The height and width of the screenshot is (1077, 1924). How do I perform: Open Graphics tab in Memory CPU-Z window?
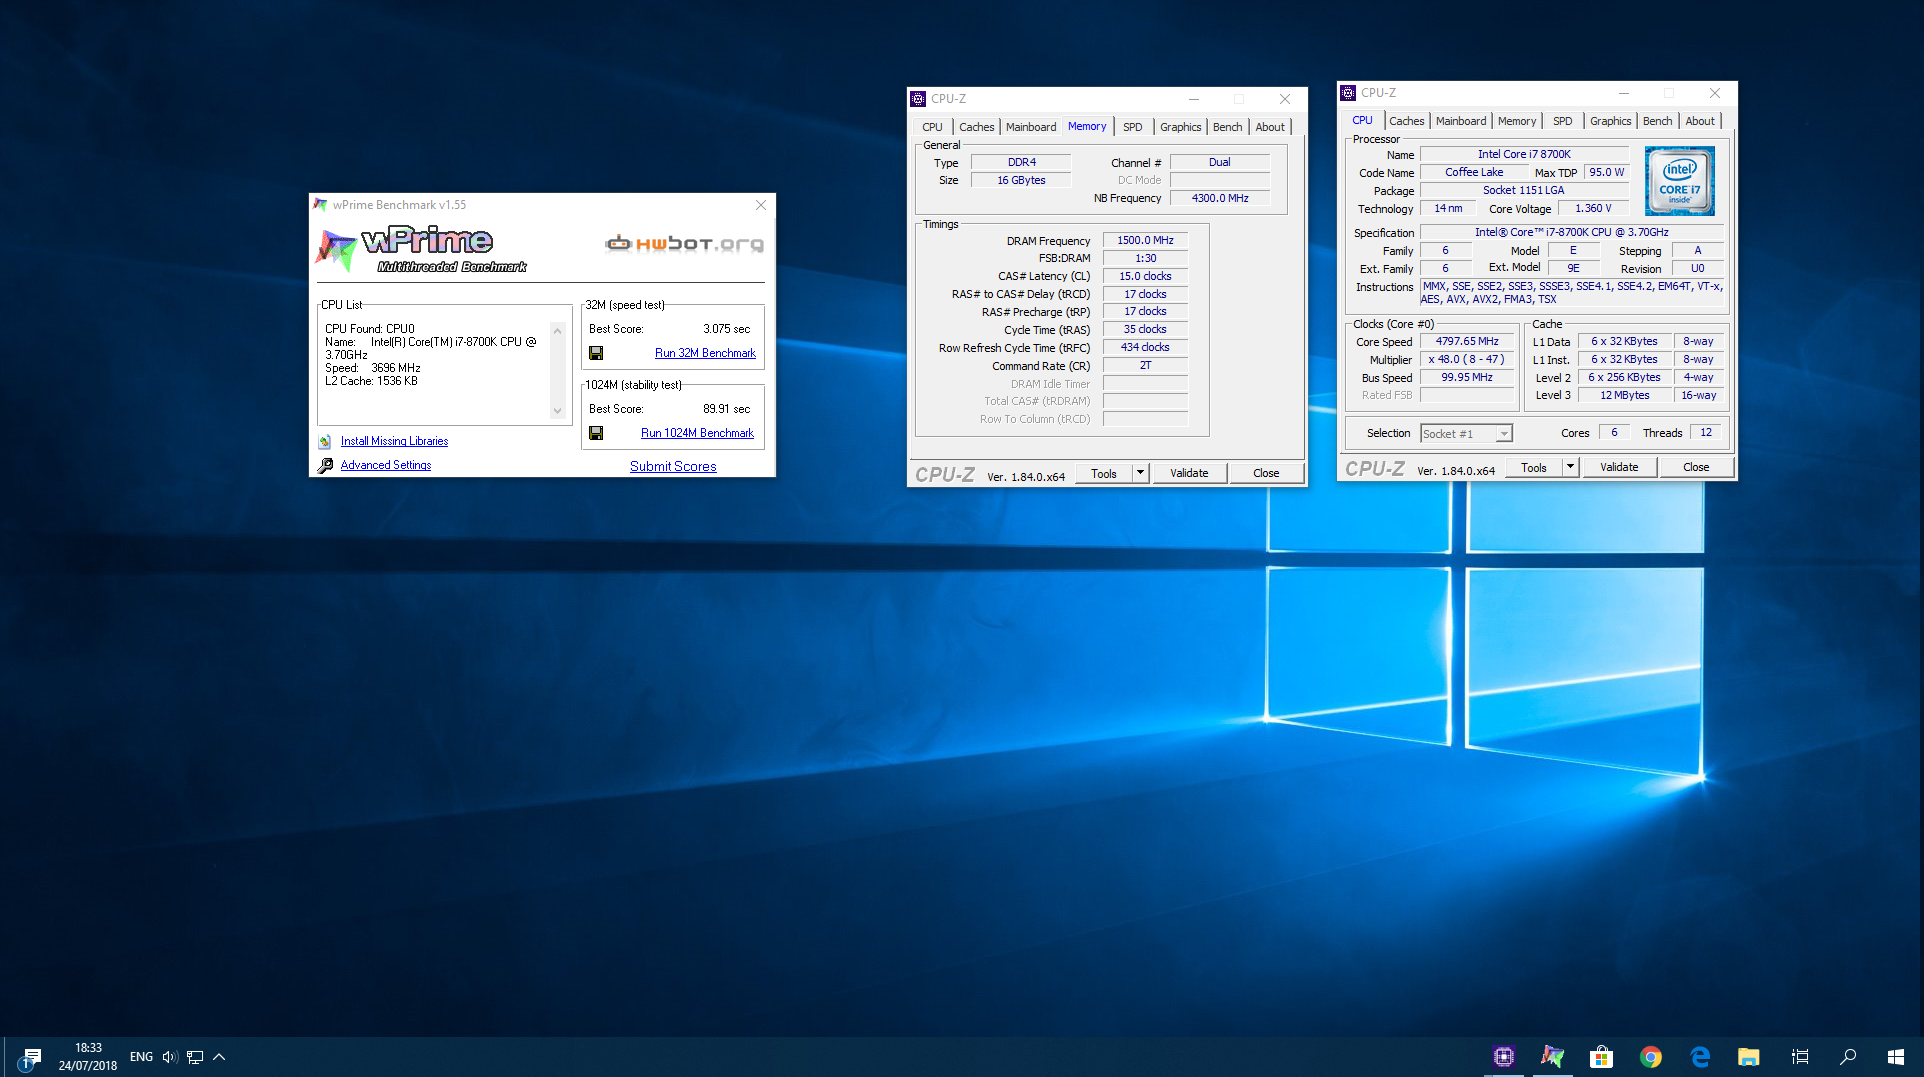click(x=1180, y=127)
